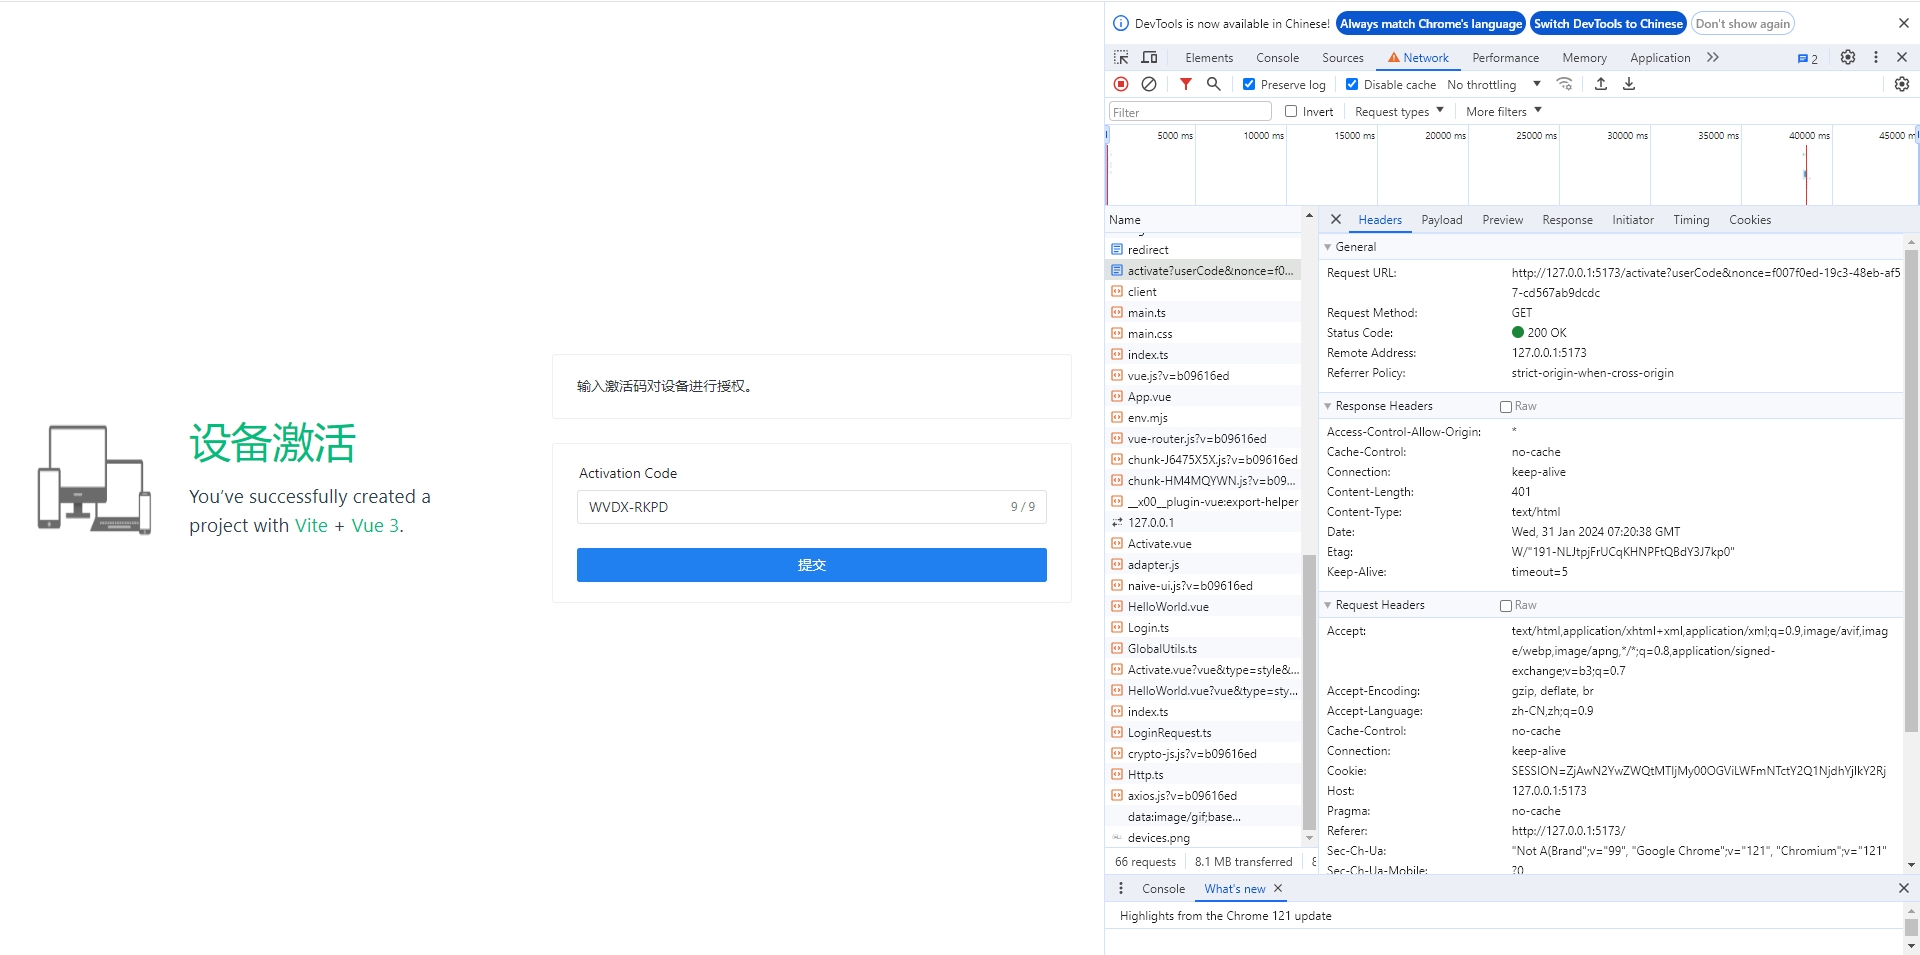The height and width of the screenshot is (955, 1920).
Task: Click the blue 提交 submit button
Action: 811,565
